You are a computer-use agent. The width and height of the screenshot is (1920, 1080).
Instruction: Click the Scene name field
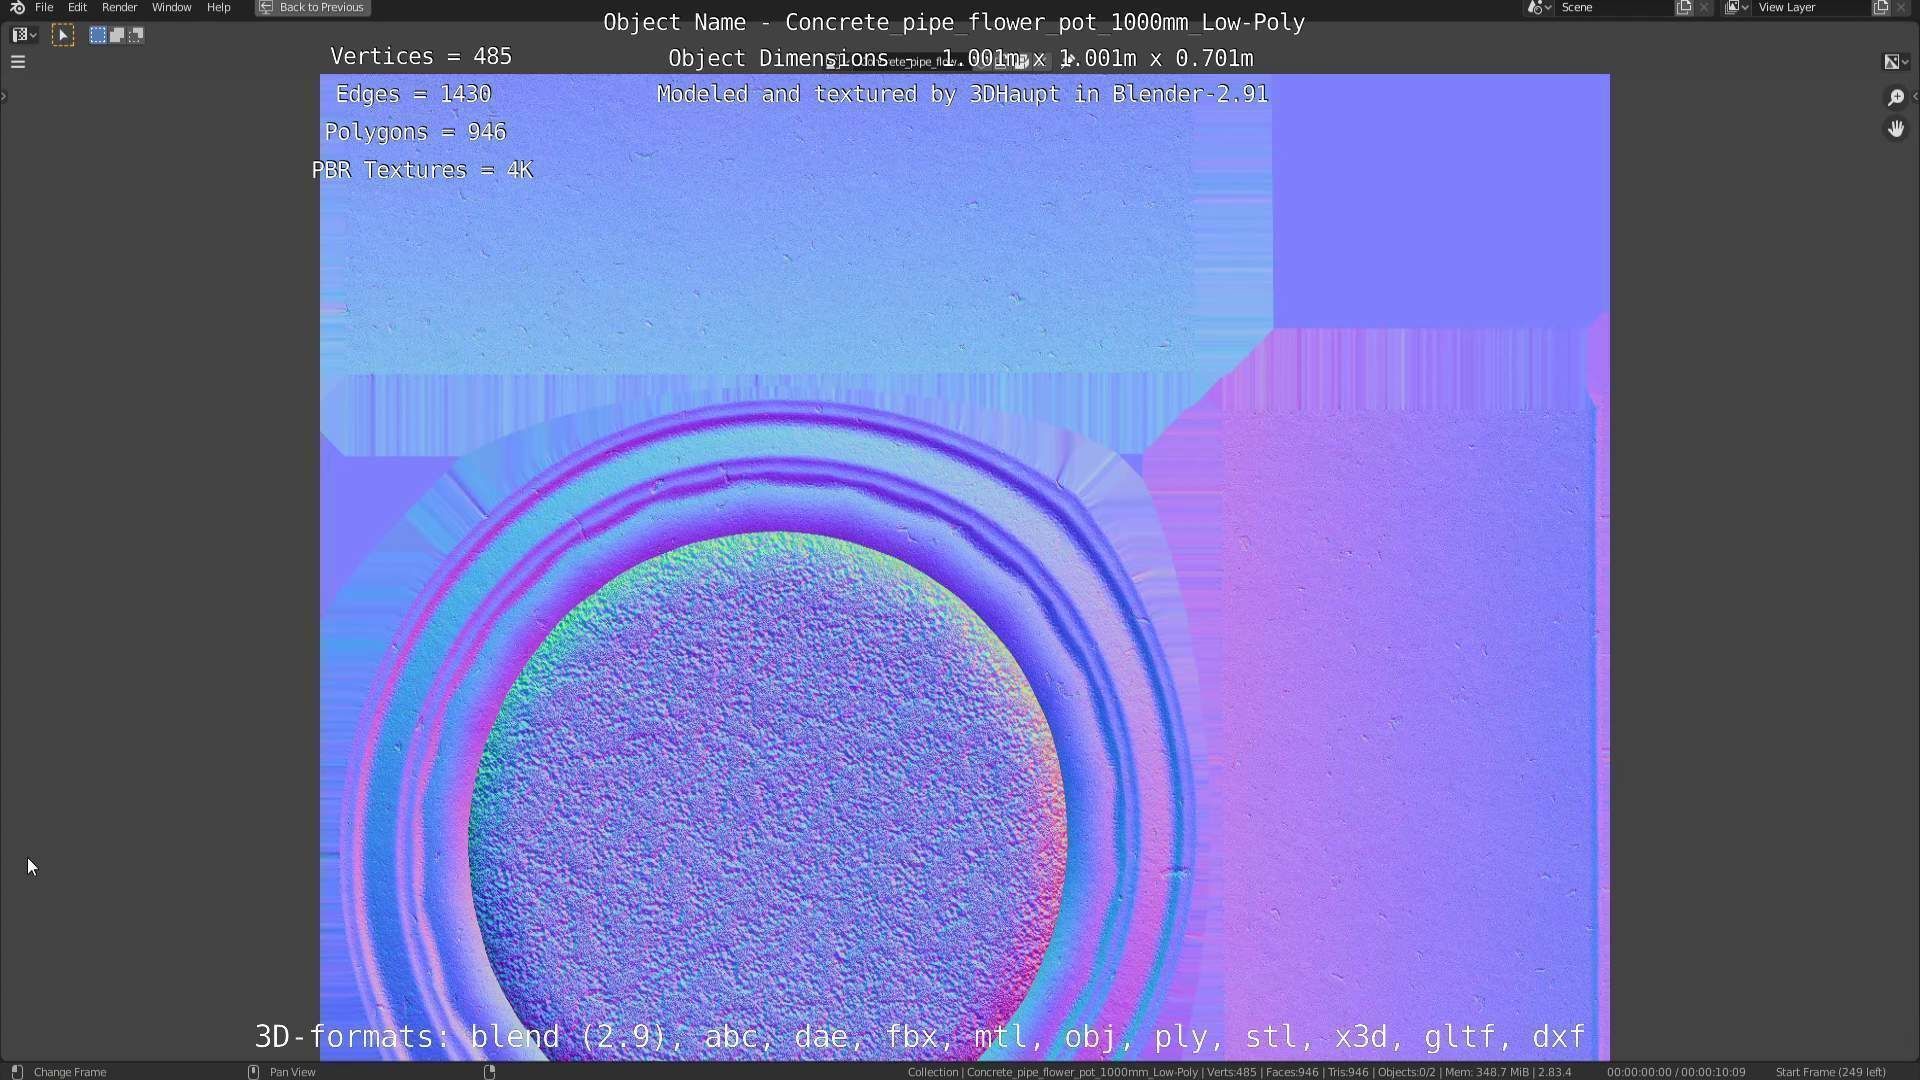point(1612,7)
